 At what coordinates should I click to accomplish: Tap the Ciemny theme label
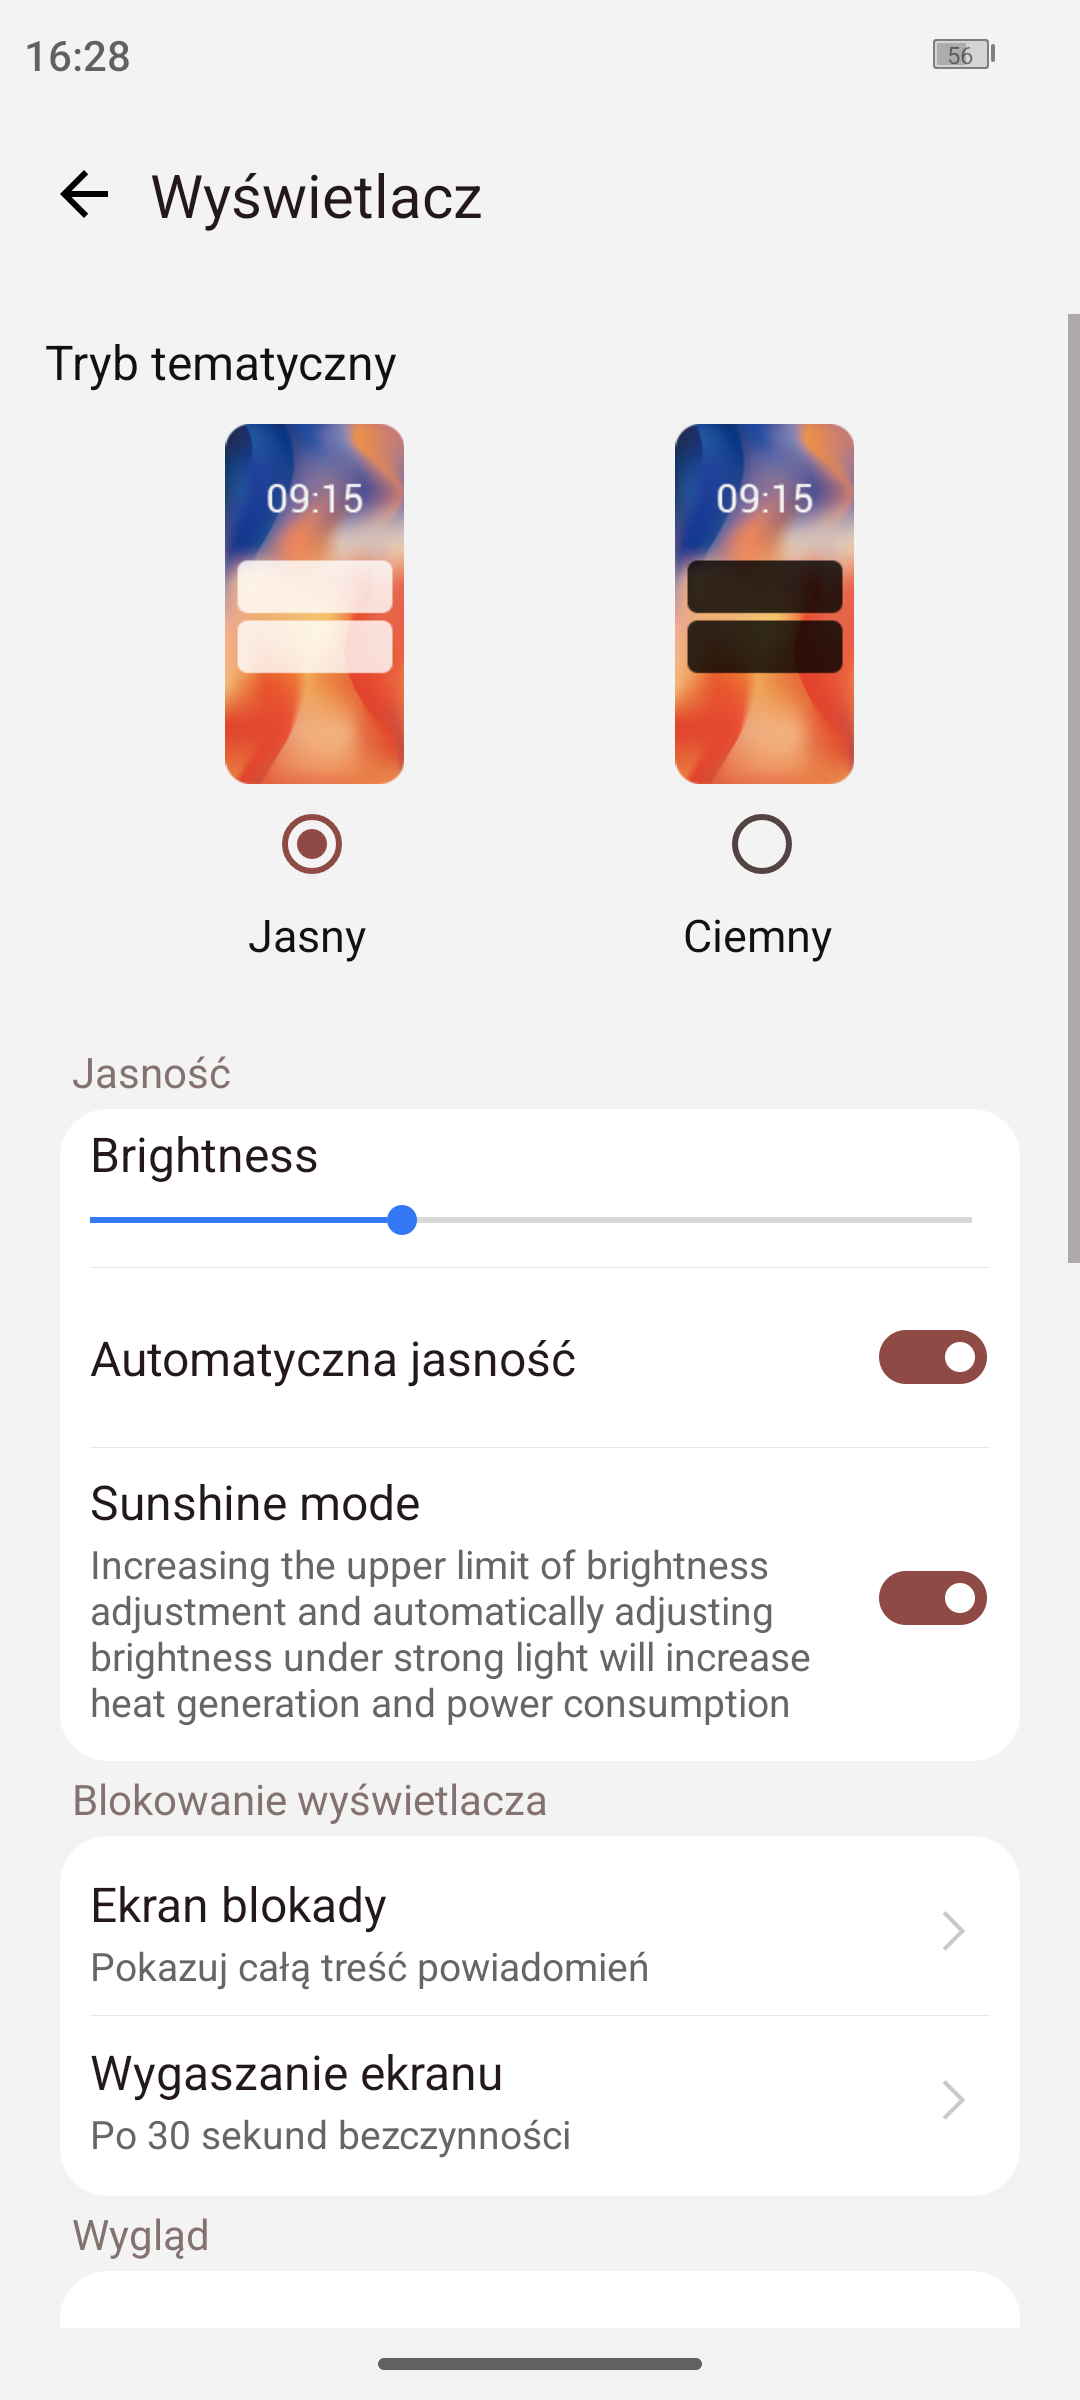(x=757, y=937)
